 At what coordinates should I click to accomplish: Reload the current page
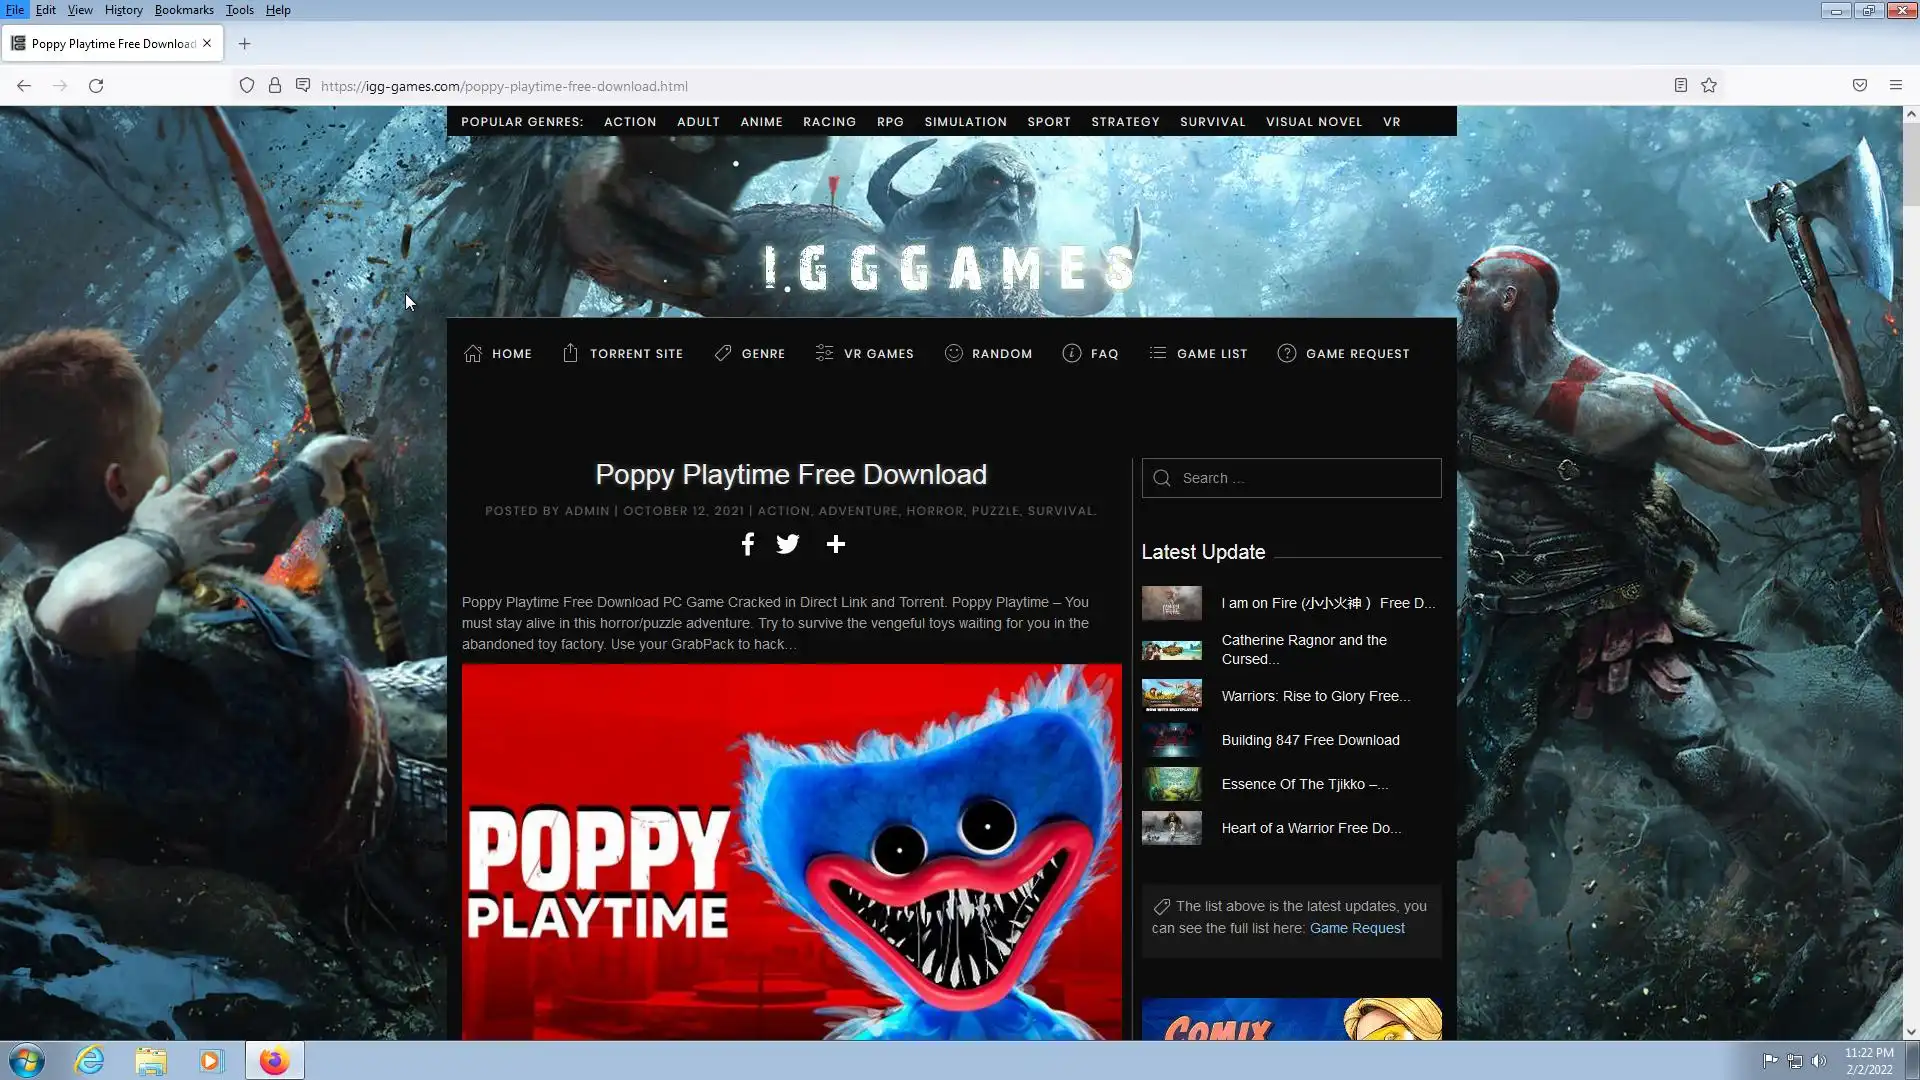tap(96, 86)
